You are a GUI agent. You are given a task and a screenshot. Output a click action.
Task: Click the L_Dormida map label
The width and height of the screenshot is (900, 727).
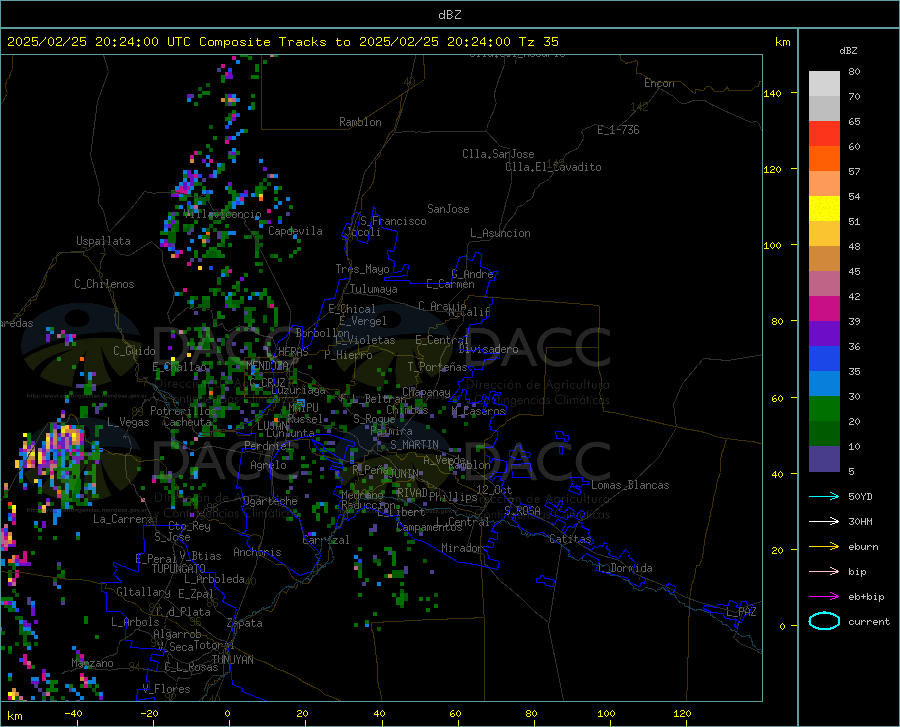coord(624,568)
